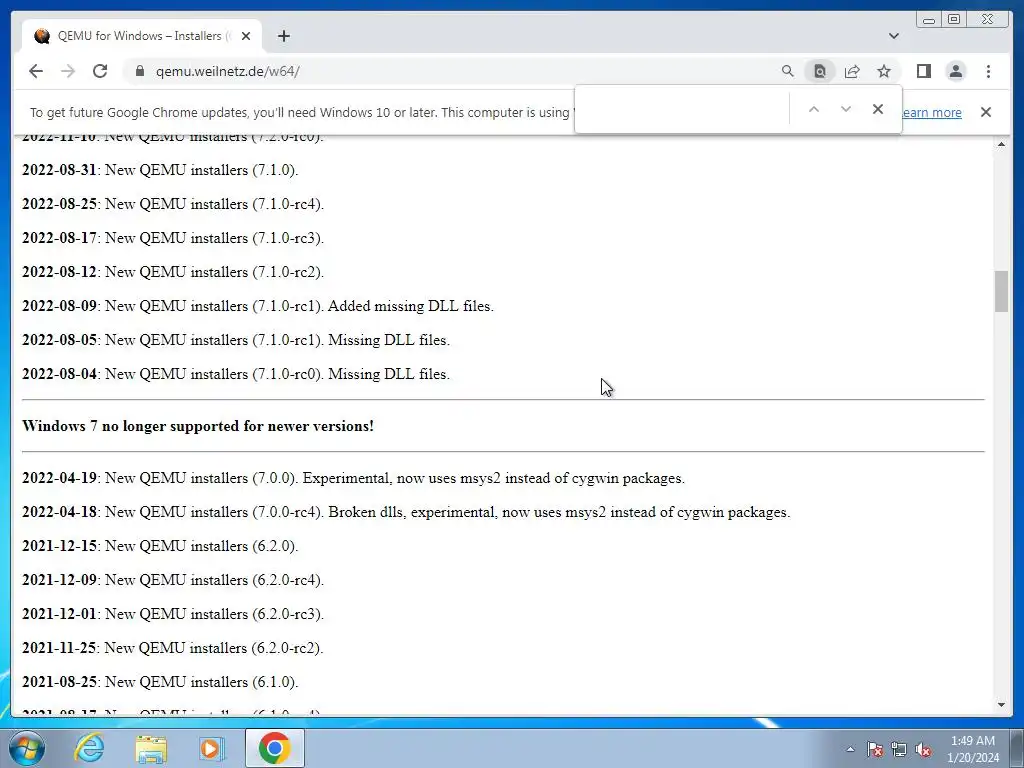
Task: Click the vertical scrollbar thumb
Action: coord(1001,291)
